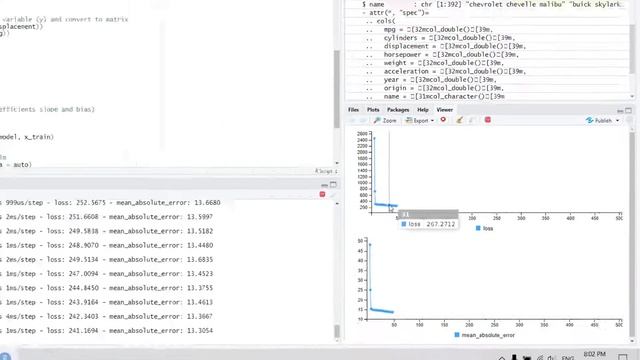Open the ENG language indicator in taskbar
Viewport: 640px width, 360px height.
(x=568, y=358)
